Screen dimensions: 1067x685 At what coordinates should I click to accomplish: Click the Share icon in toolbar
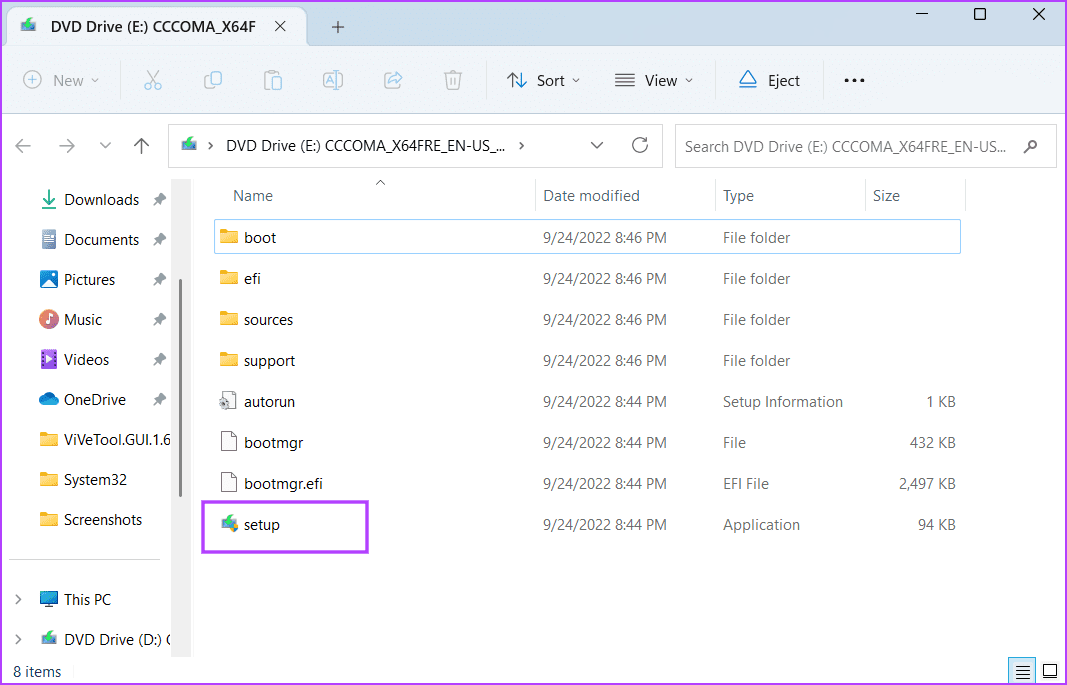pyautogui.click(x=393, y=80)
